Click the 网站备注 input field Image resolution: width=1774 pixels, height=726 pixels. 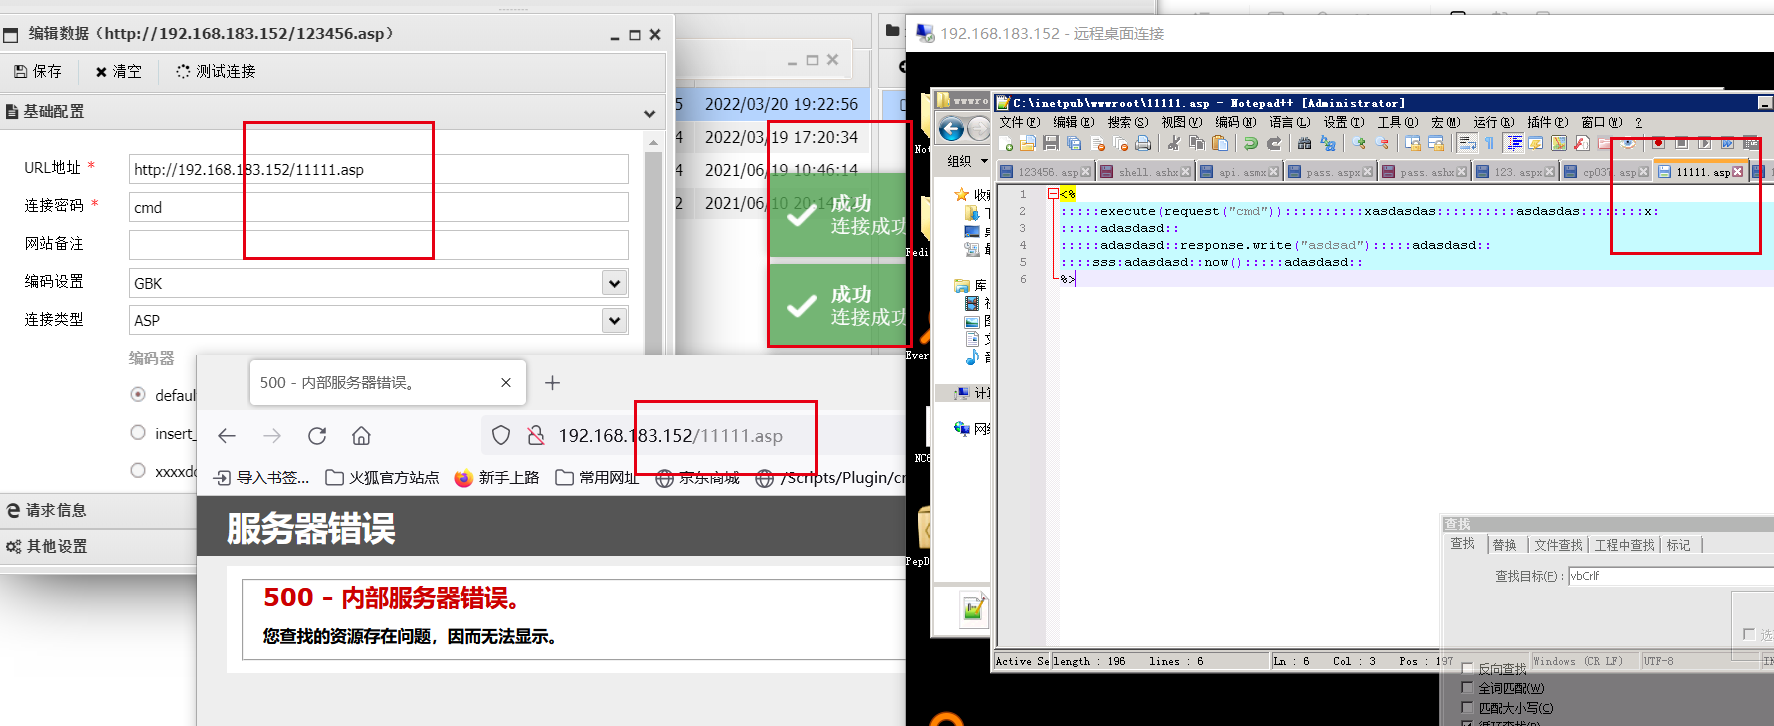(x=379, y=245)
